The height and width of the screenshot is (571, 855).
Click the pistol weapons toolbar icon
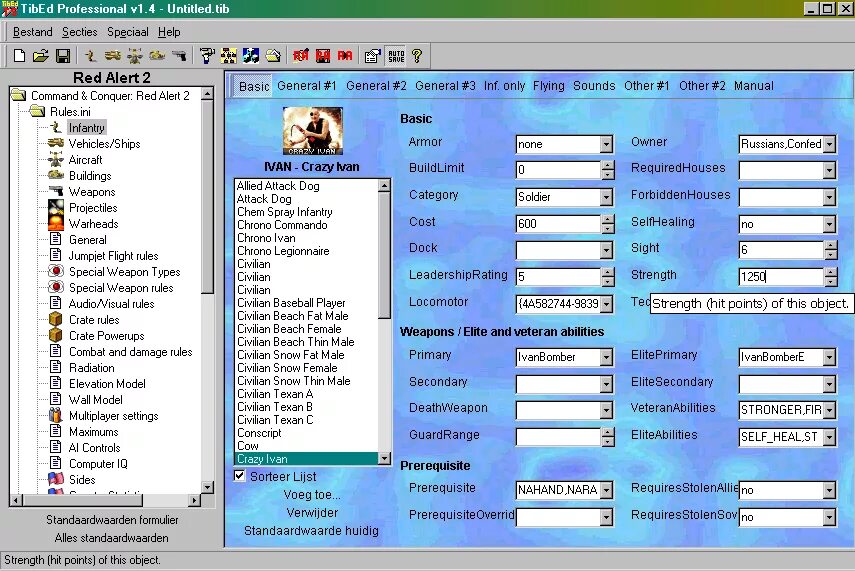click(179, 55)
